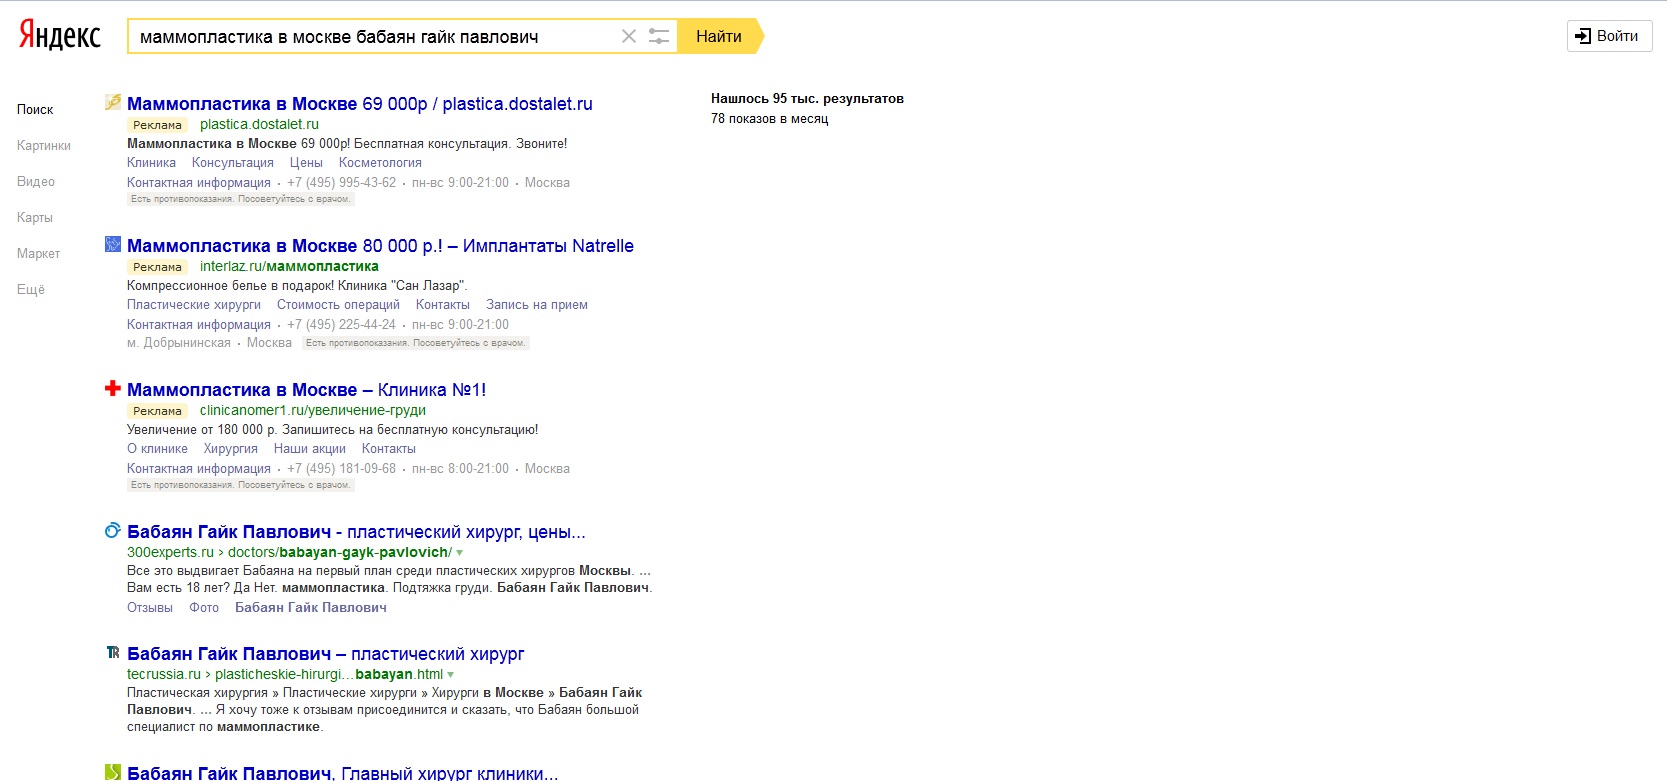Viewport: 1667px width, 781px height.
Task: Click the interlaz.ru/маммопластика green URL
Action: (289, 267)
